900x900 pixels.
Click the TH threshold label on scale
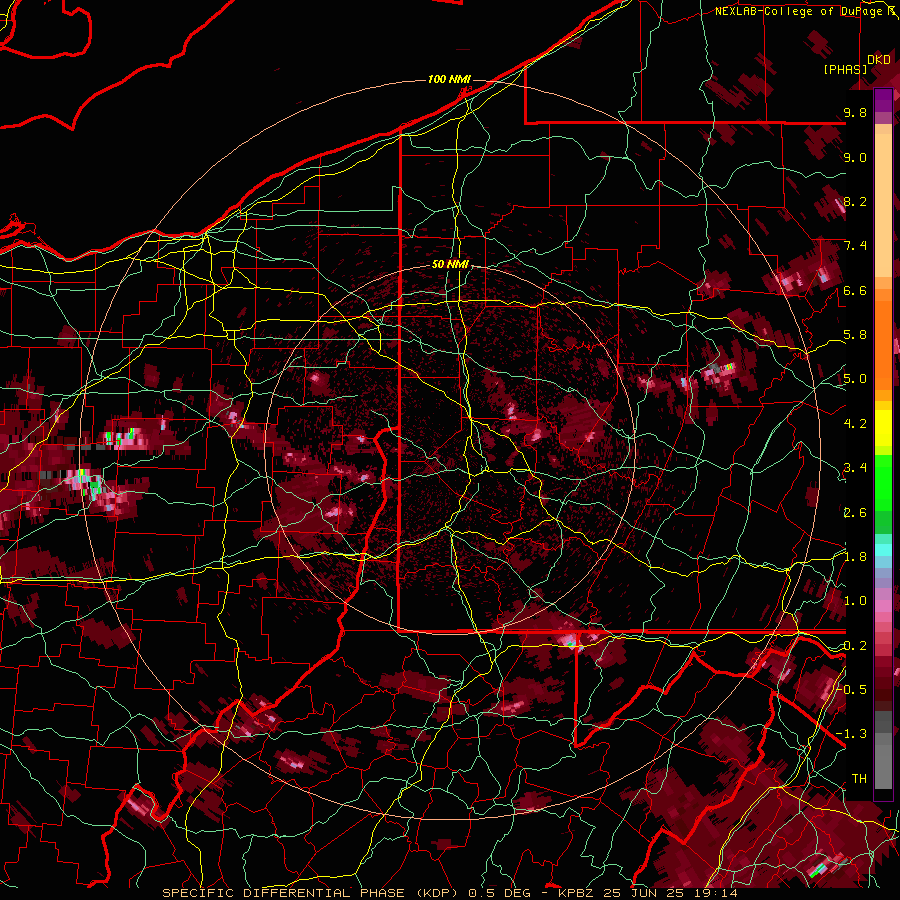click(x=859, y=779)
